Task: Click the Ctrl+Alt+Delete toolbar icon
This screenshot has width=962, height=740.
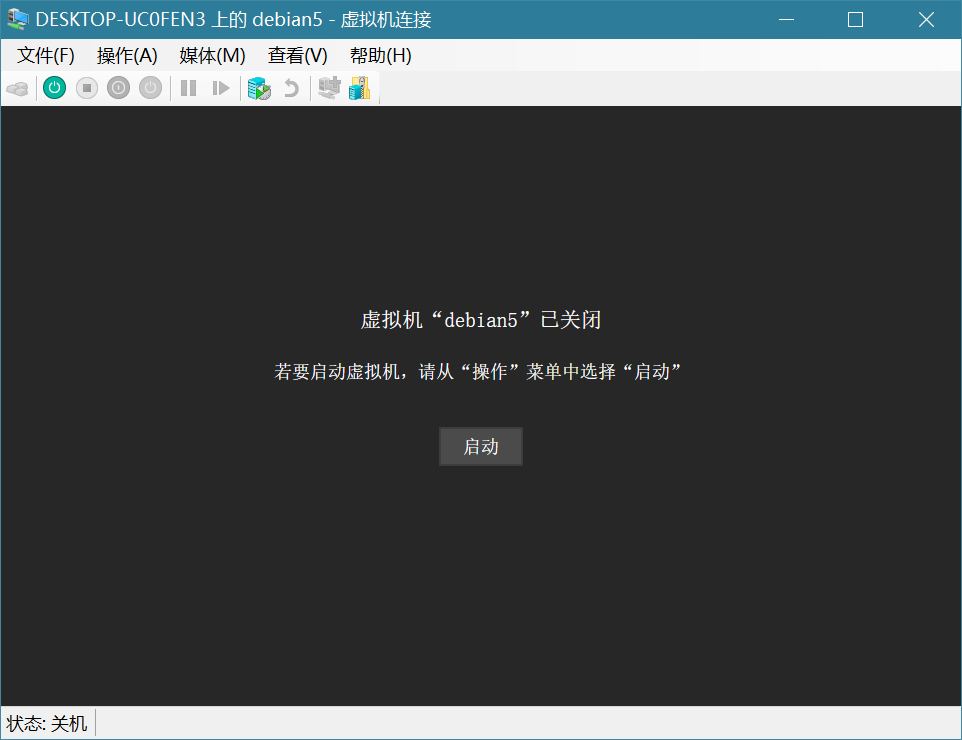Action: (x=17, y=89)
